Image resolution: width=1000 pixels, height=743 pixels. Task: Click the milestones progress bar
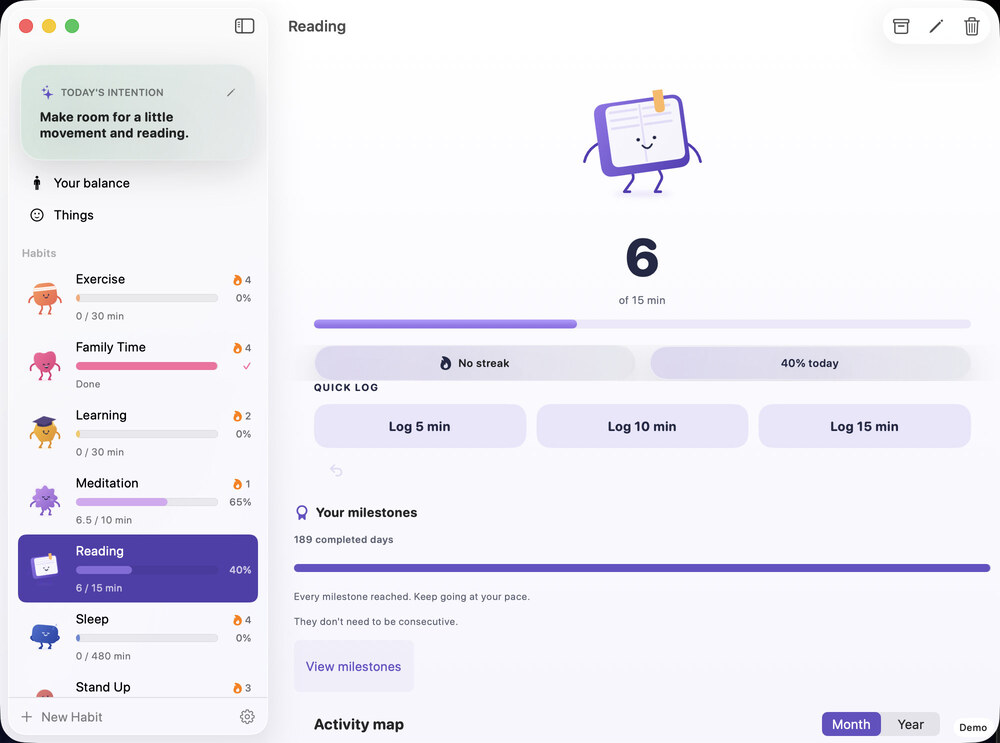click(642, 568)
